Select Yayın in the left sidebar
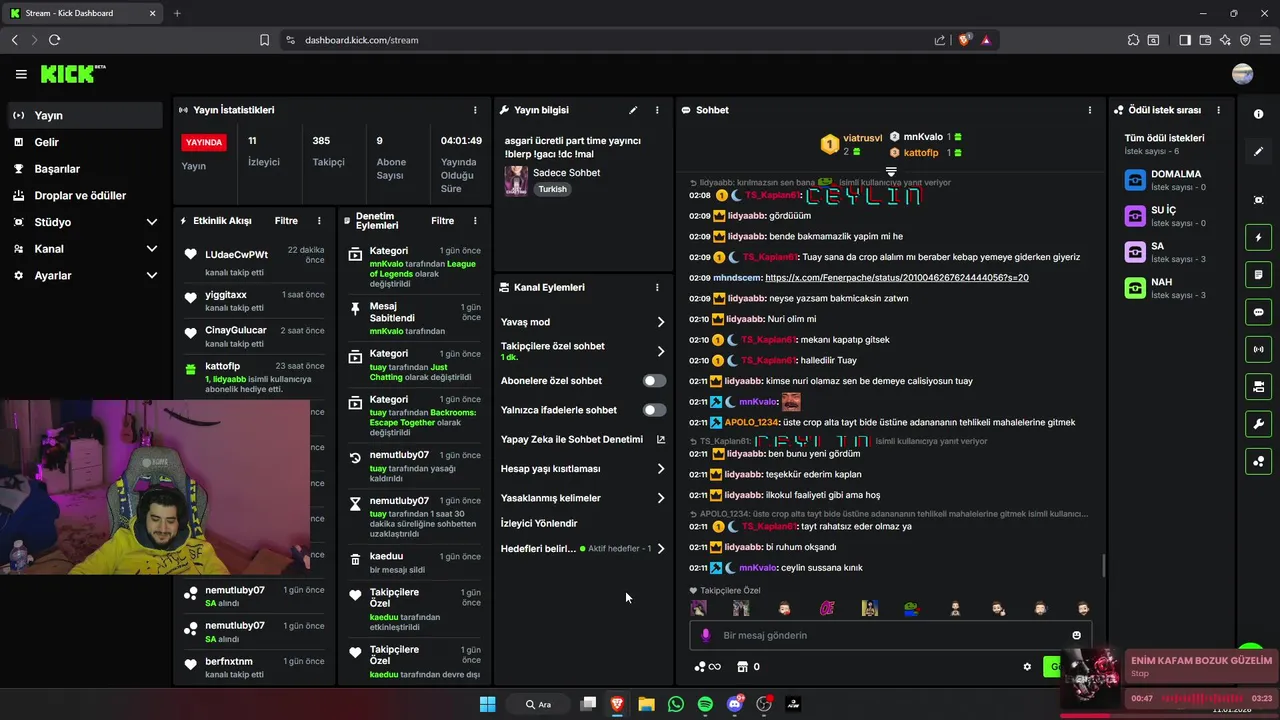The image size is (1280, 720). pyautogui.click(x=84, y=115)
